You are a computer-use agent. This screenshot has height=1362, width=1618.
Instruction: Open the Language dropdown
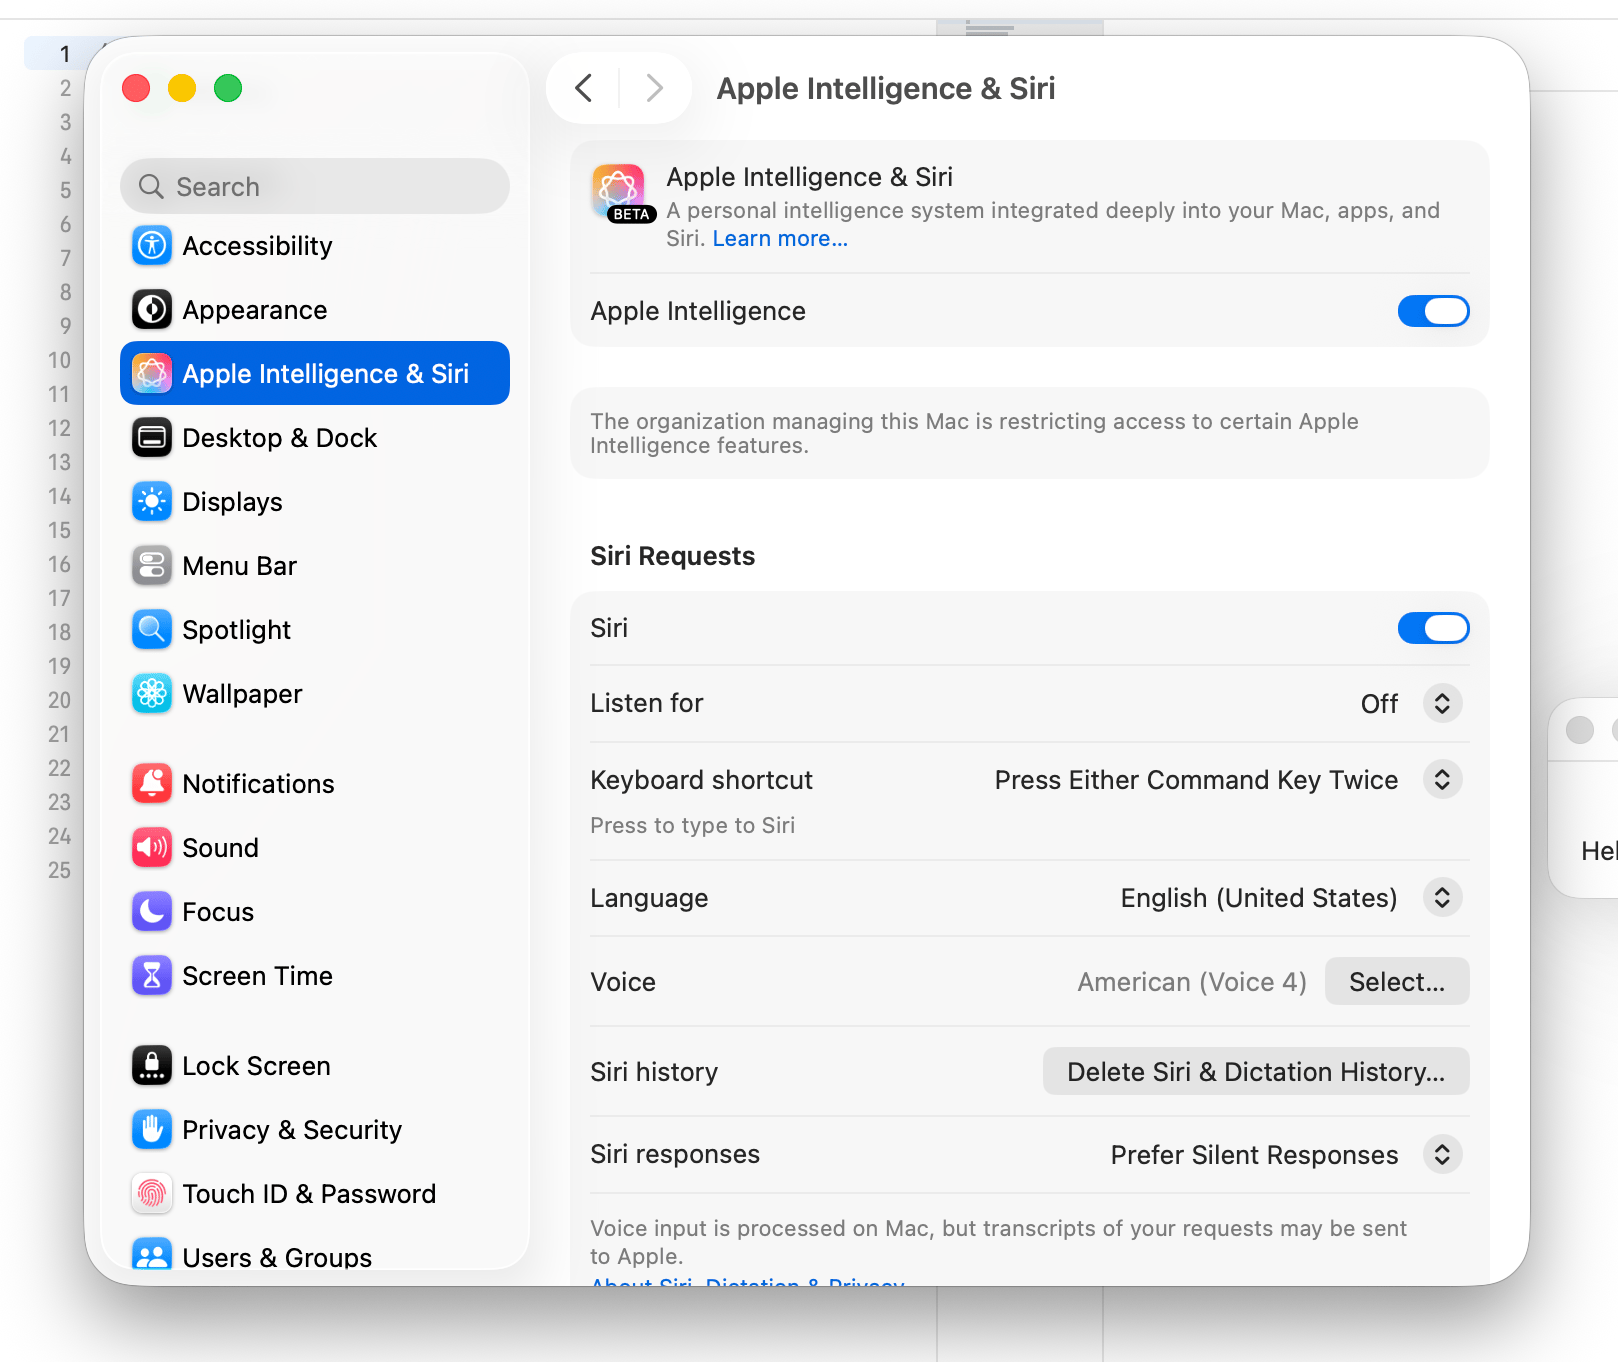coord(1442,898)
